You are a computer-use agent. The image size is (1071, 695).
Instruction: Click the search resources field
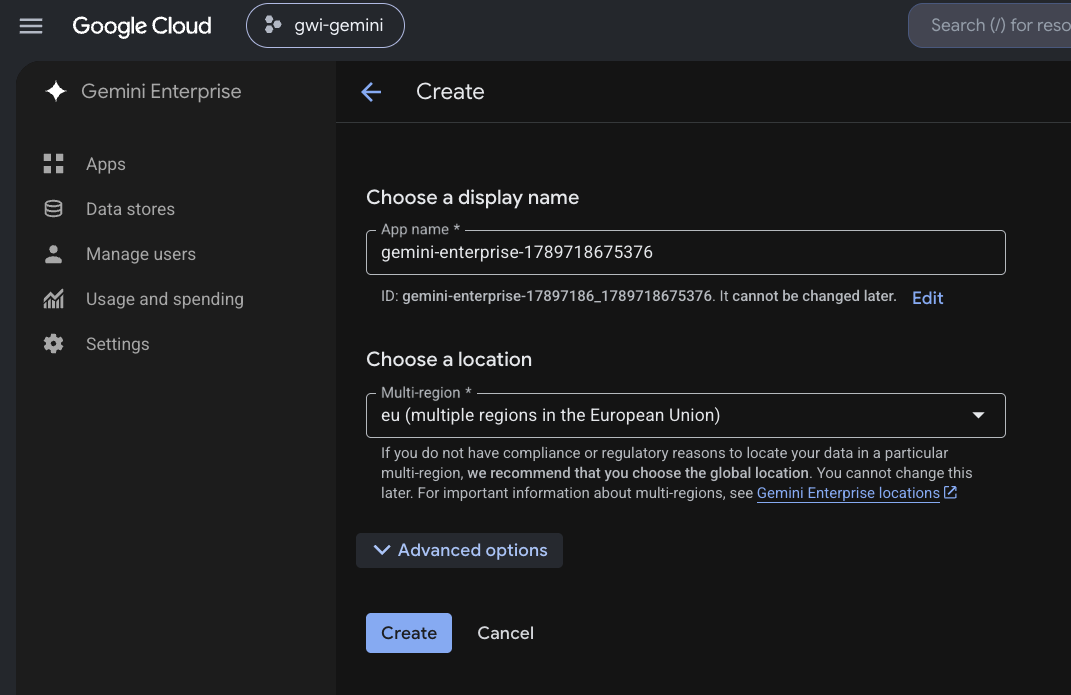click(x=990, y=26)
